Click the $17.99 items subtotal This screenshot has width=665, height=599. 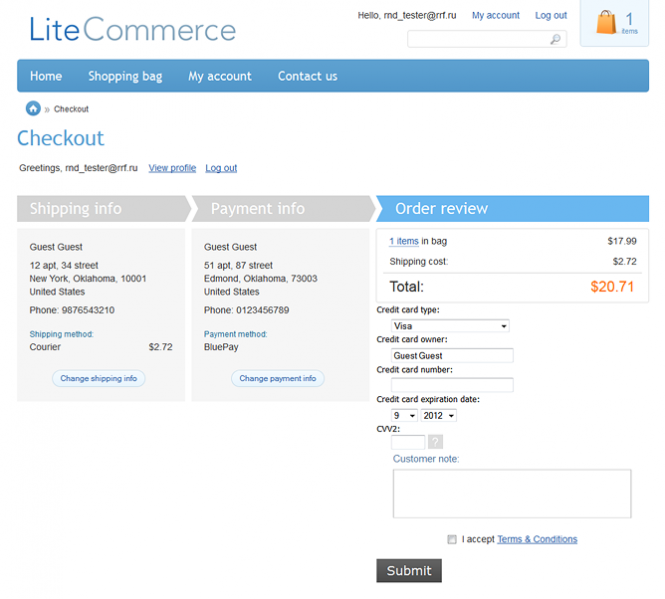coord(622,241)
